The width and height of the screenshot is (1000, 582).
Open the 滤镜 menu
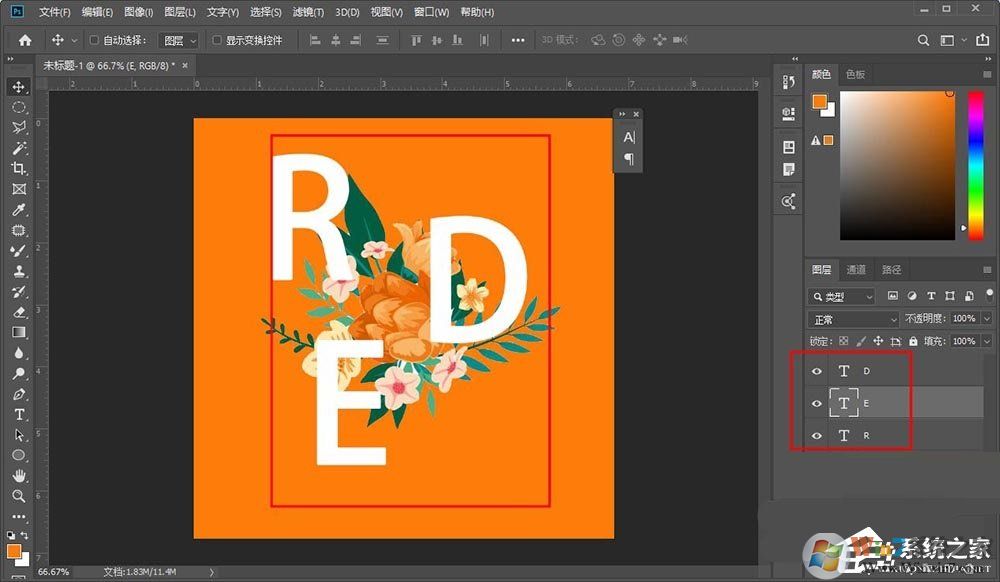point(306,11)
